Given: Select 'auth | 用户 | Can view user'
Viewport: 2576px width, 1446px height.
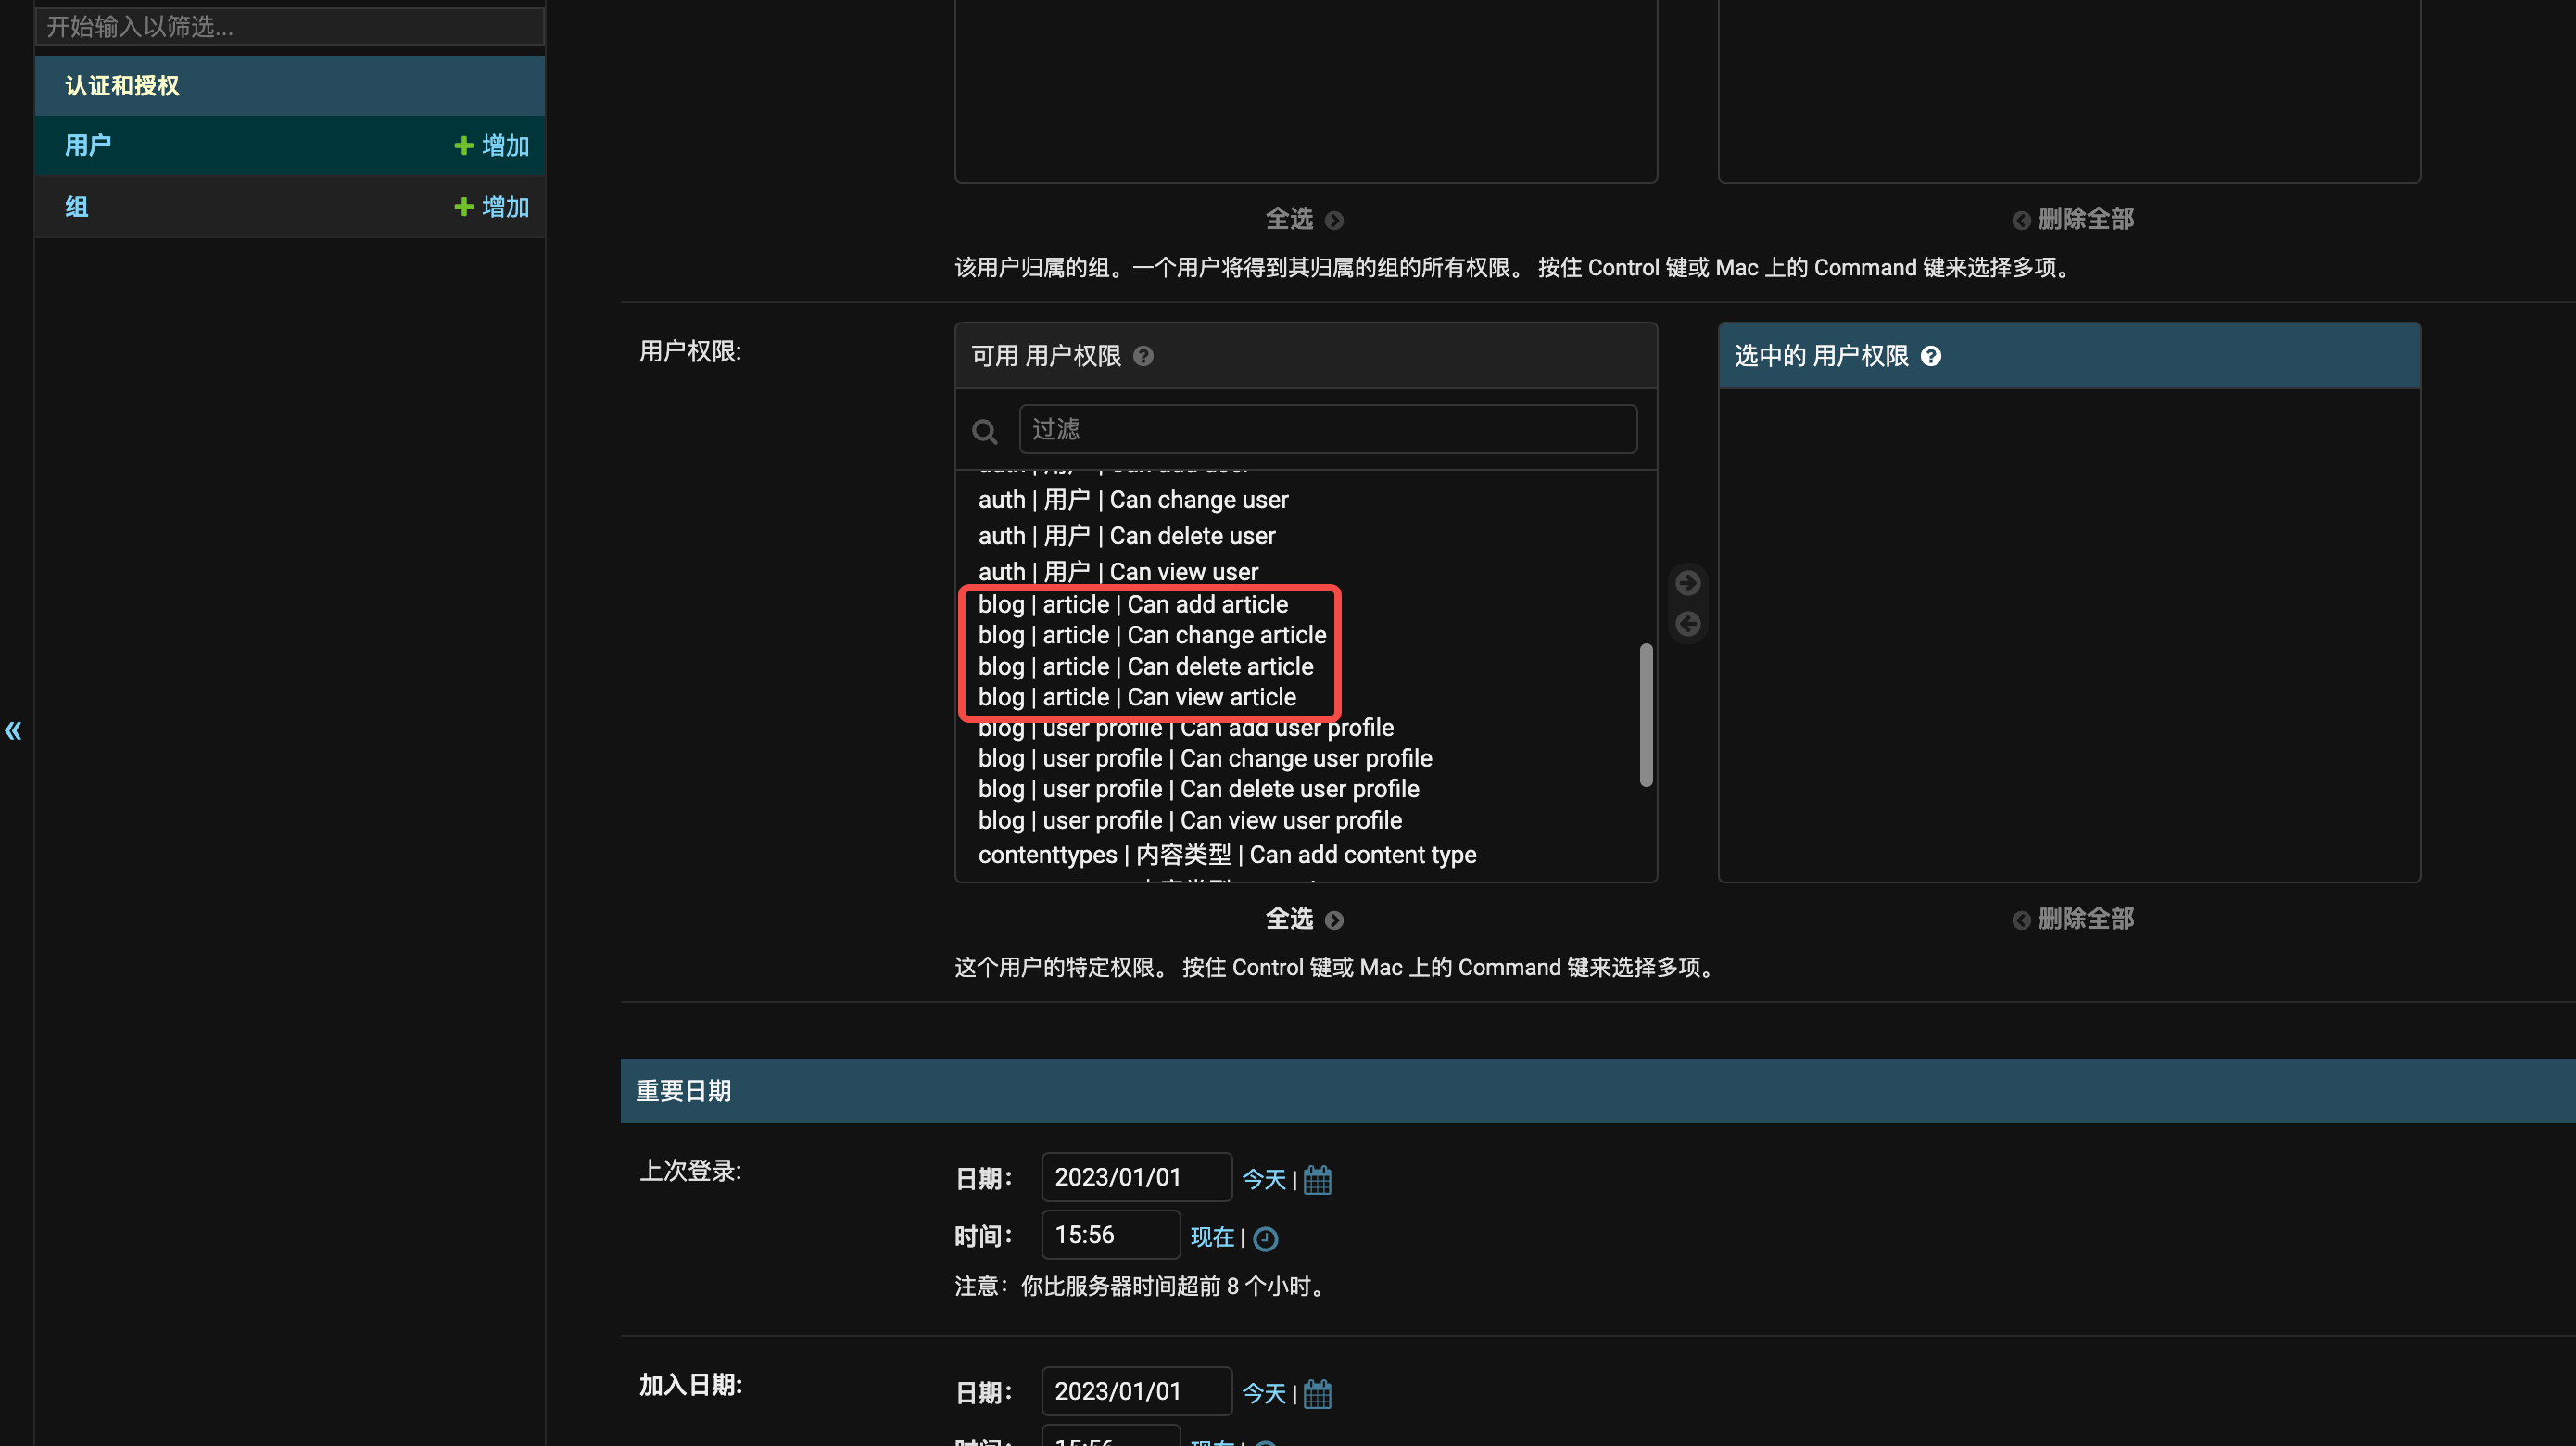Looking at the screenshot, I should 1118,572.
